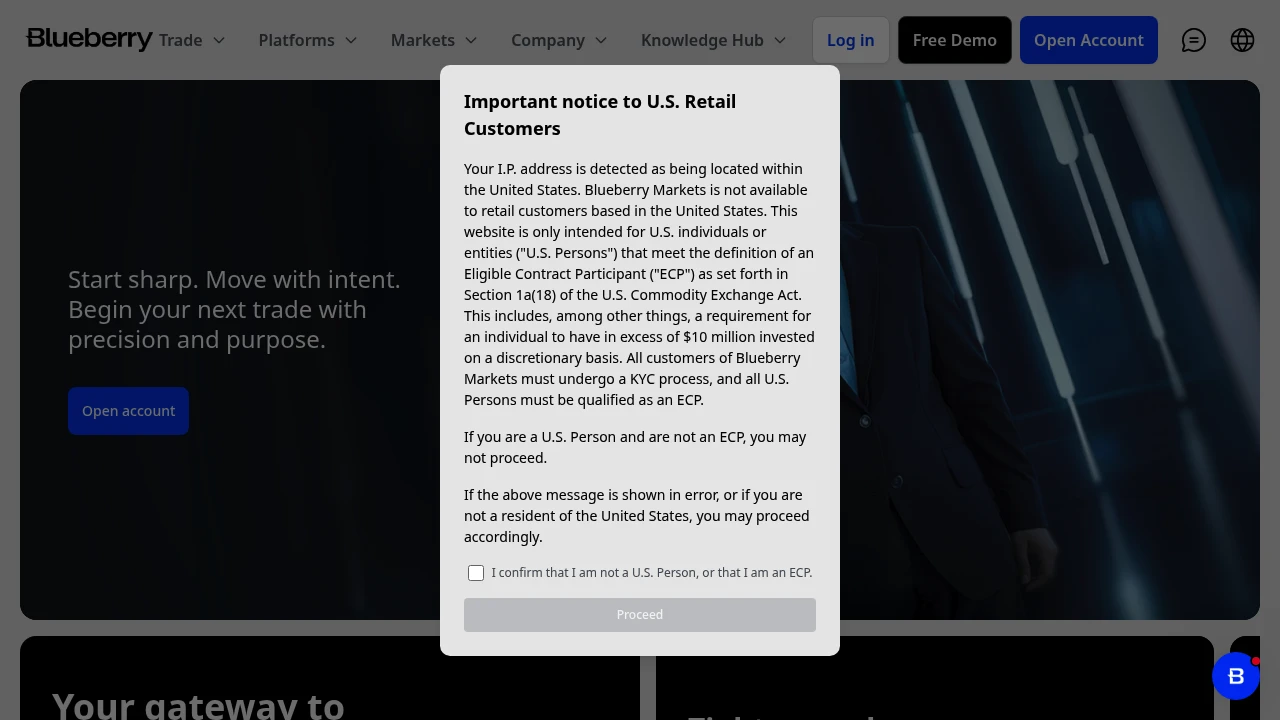Click the Log in button
Image resolution: width=1280 pixels, height=720 pixels.
click(x=851, y=40)
